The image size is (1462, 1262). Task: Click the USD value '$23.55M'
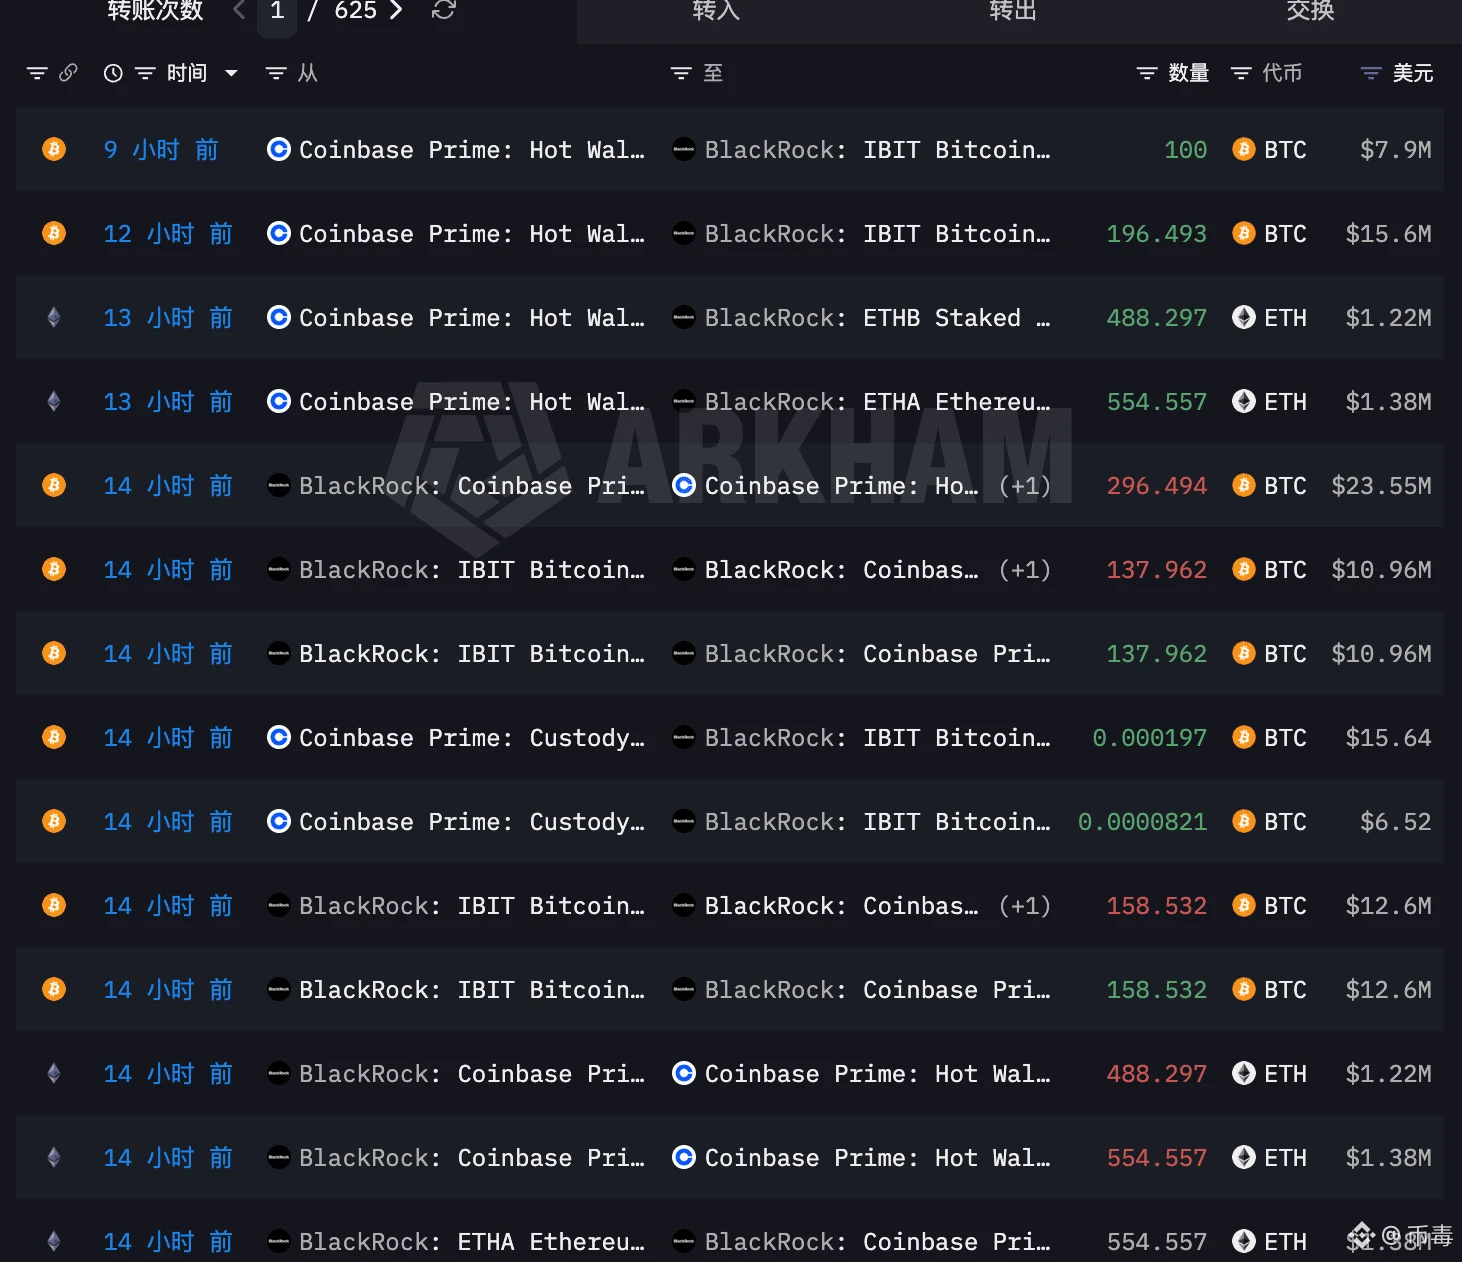click(x=1381, y=485)
